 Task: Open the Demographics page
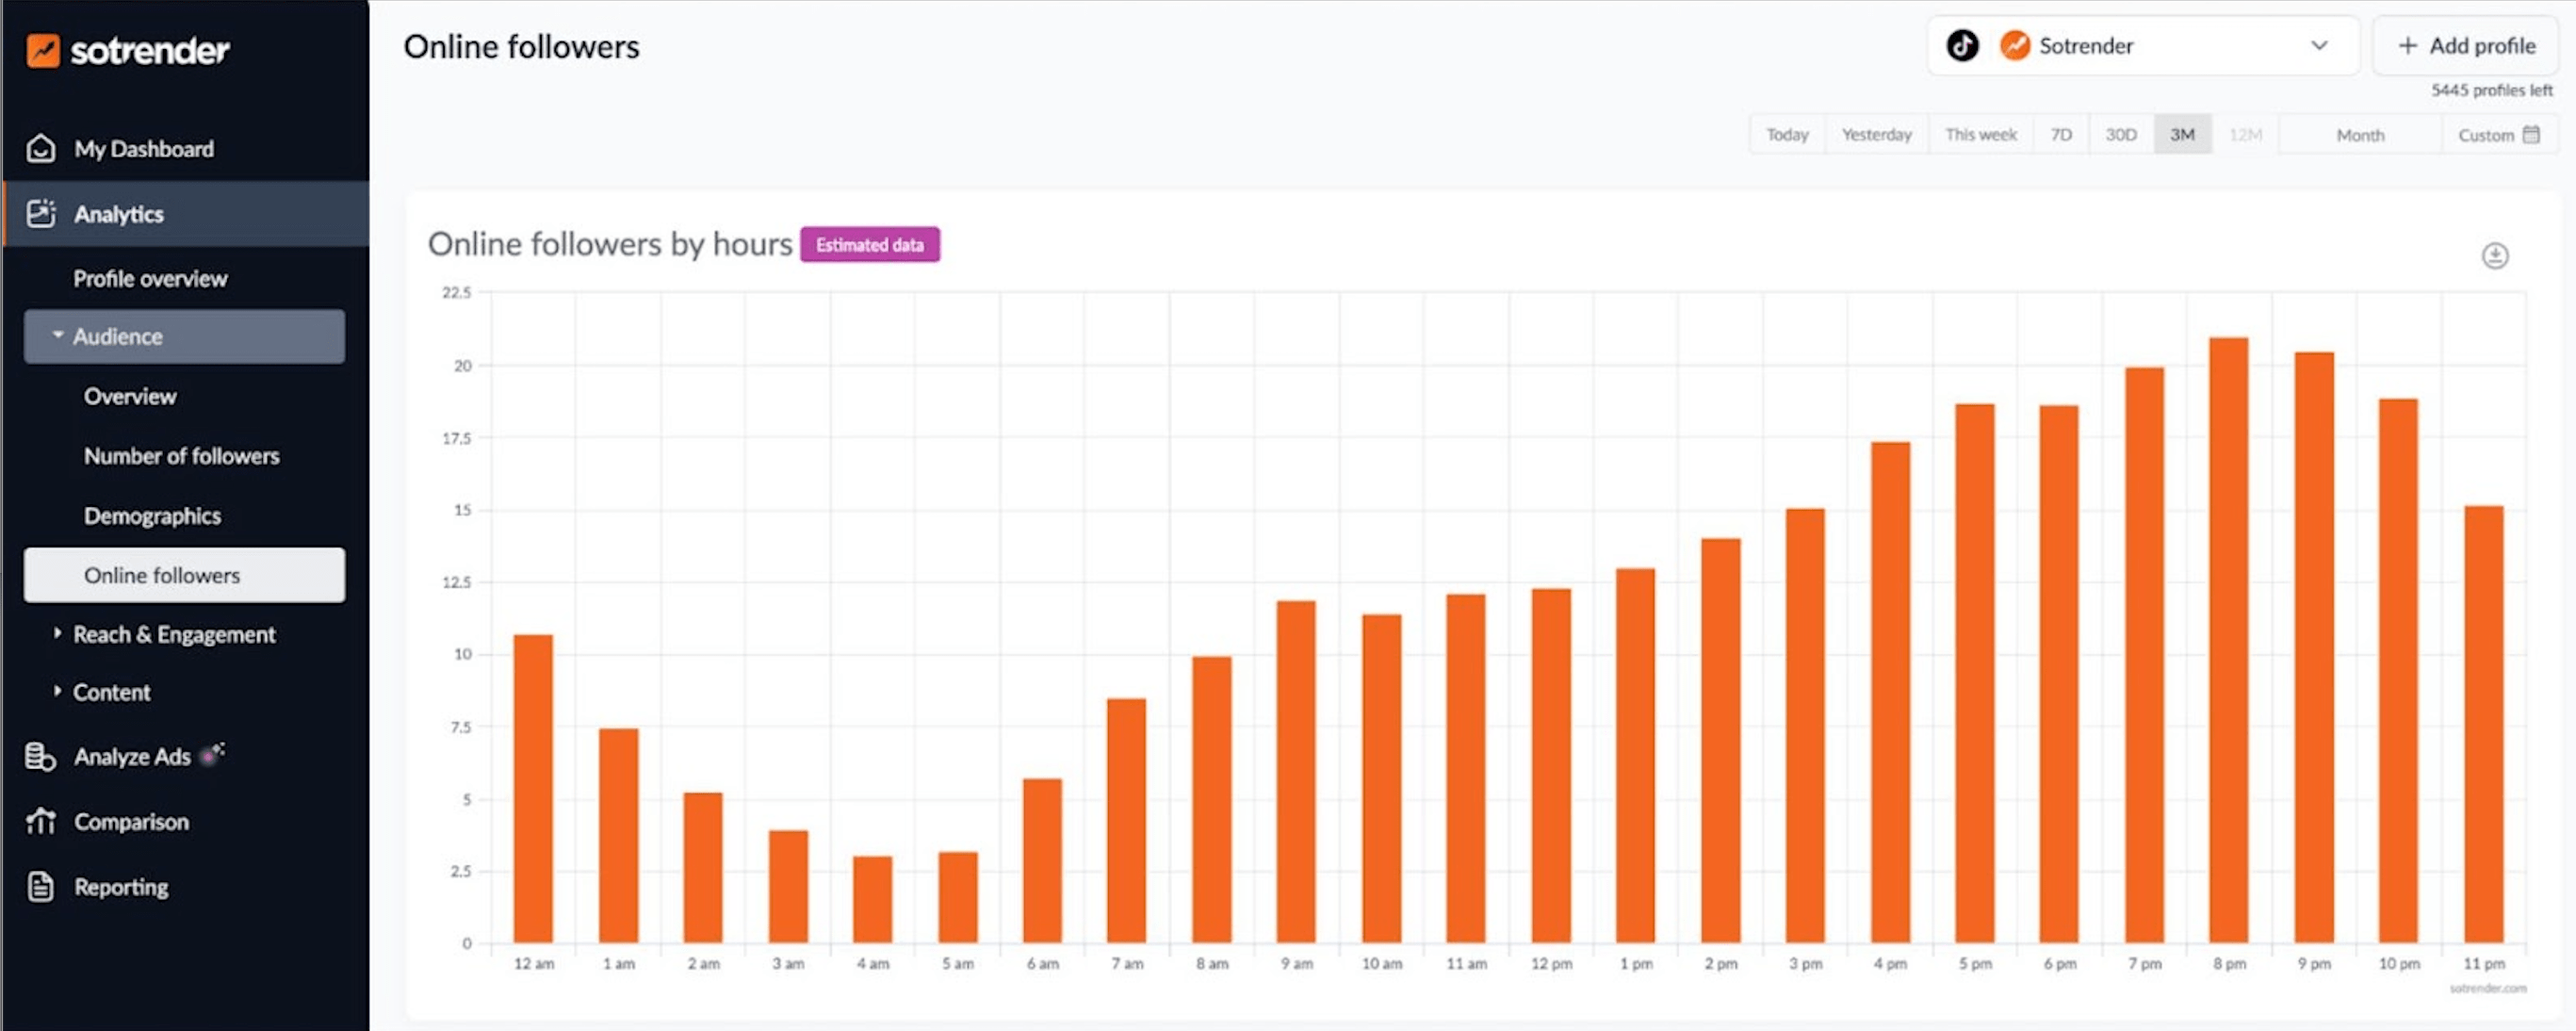click(x=152, y=515)
